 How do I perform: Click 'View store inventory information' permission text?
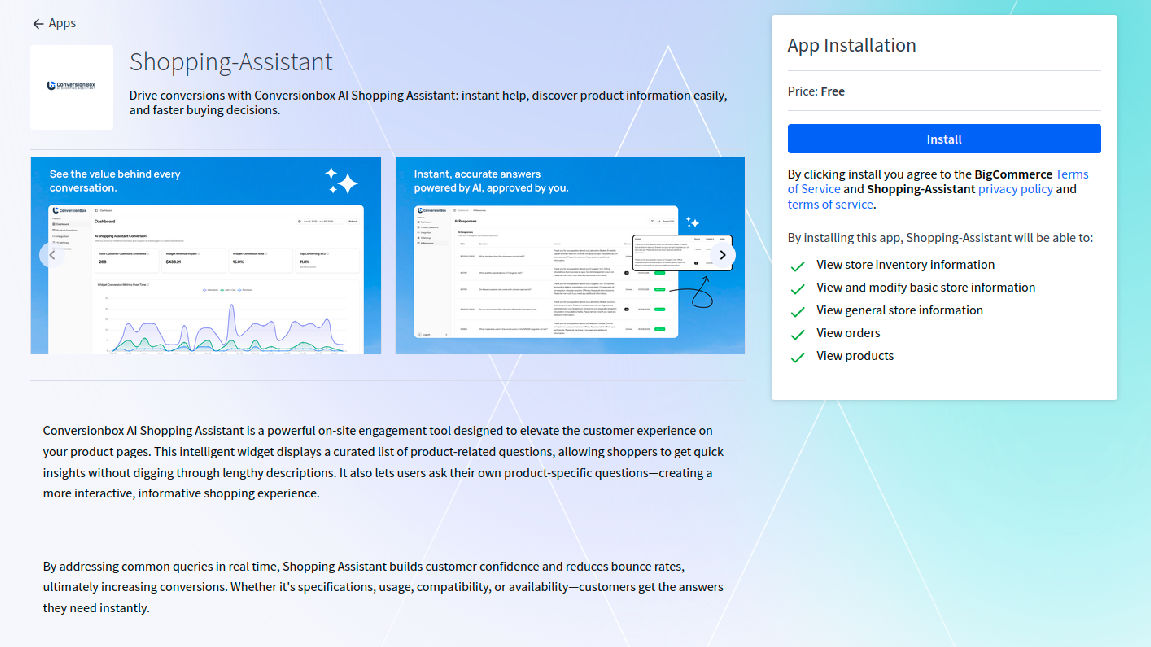point(905,265)
